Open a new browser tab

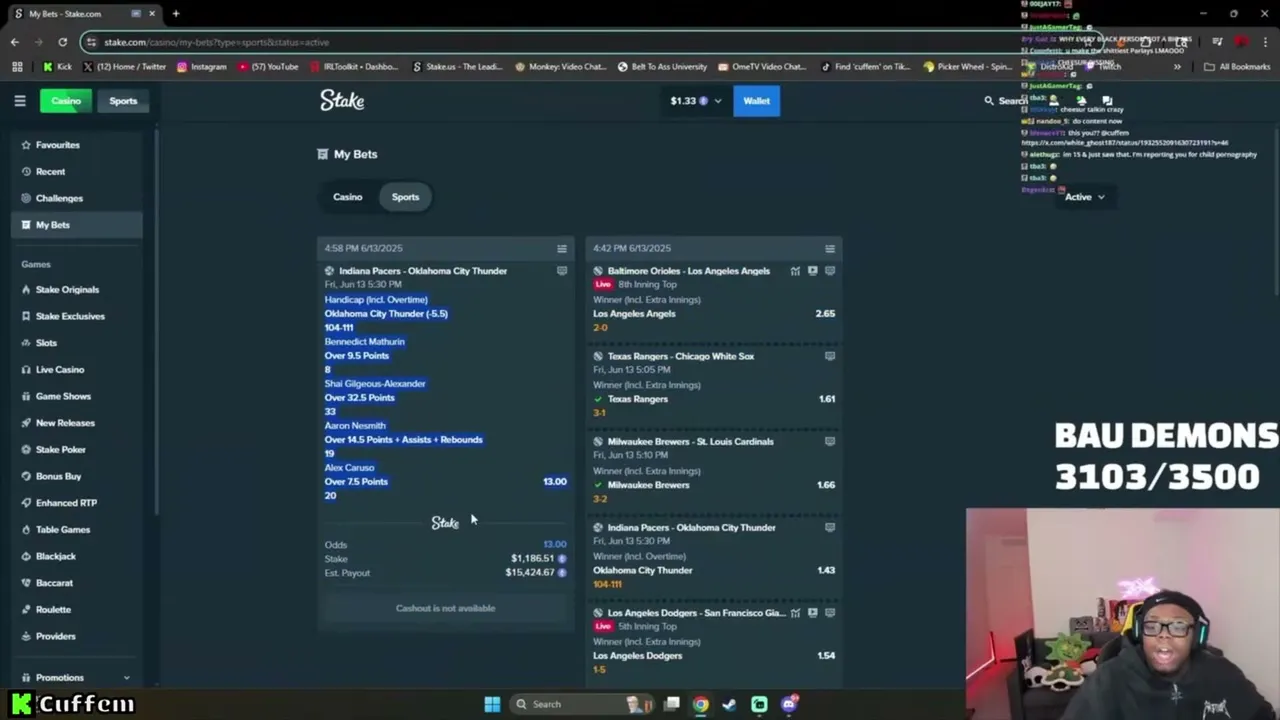pyautogui.click(x=176, y=14)
